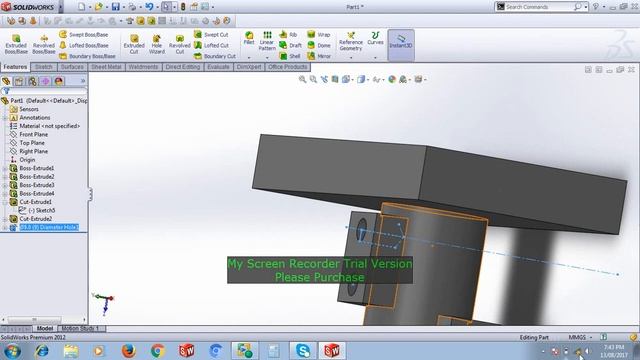The height and width of the screenshot is (360, 640).
Task: Switch to the Features tab
Action: tap(15, 67)
